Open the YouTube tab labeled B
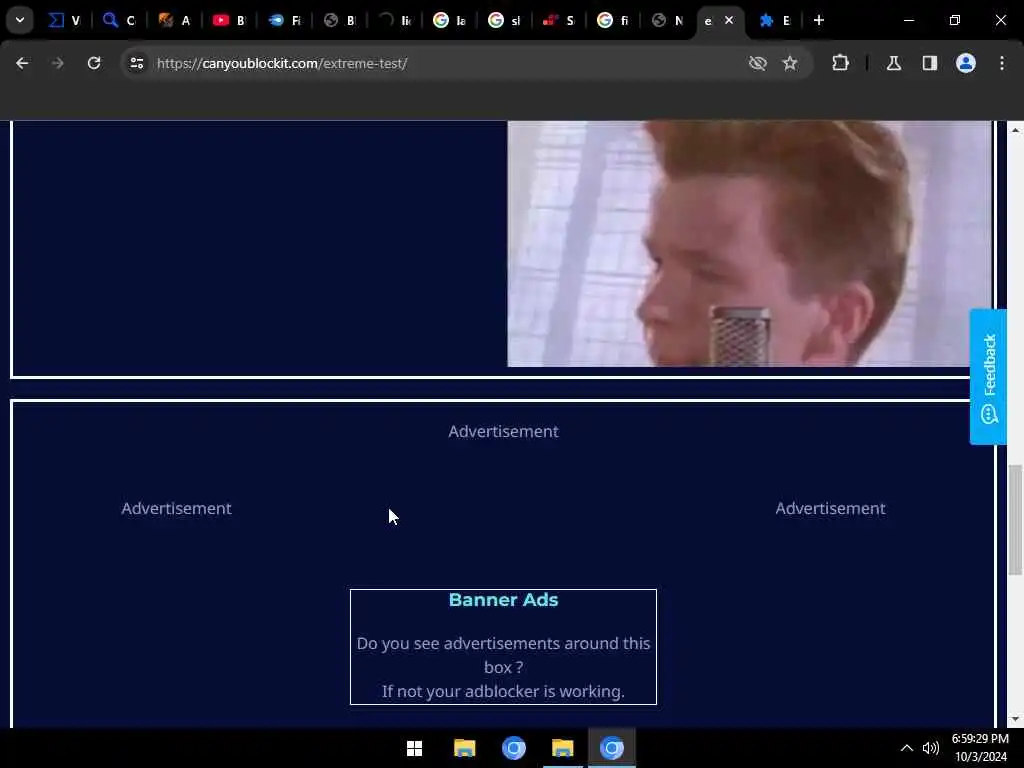Image resolution: width=1024 pixels, height=768 pixels. (x=229, y=20)
